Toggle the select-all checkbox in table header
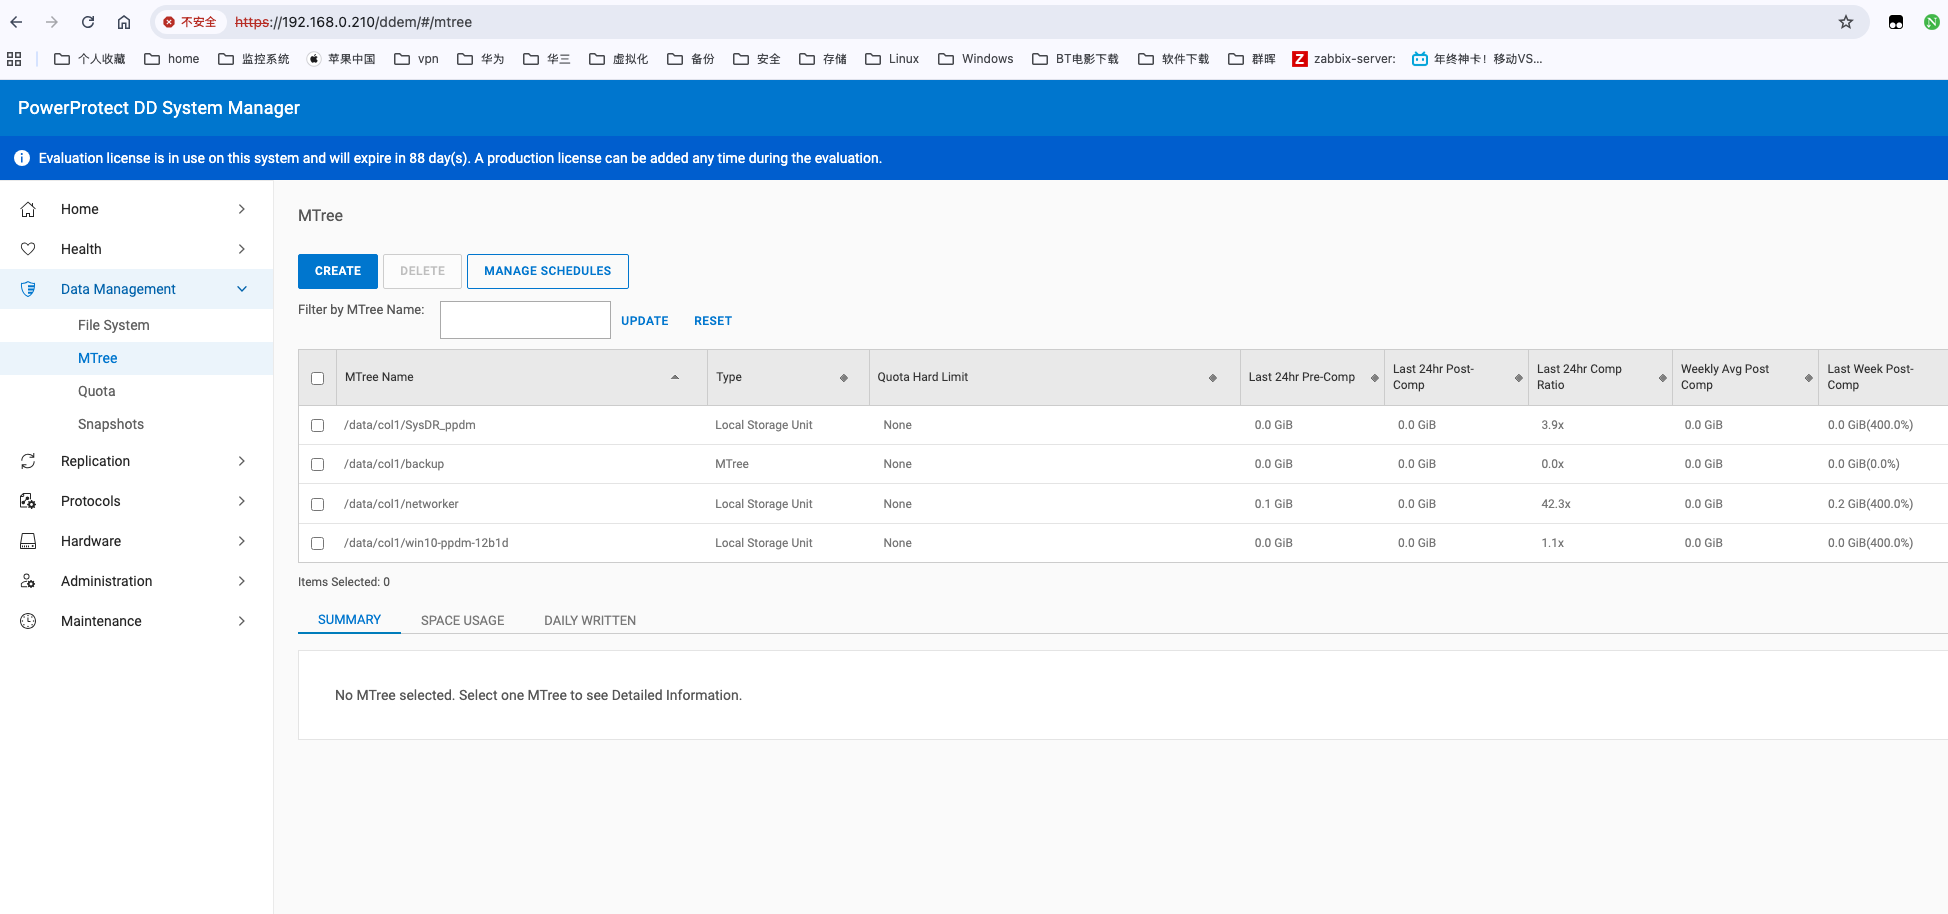This screenshot has height=914, width=1948. coord(318,378)
